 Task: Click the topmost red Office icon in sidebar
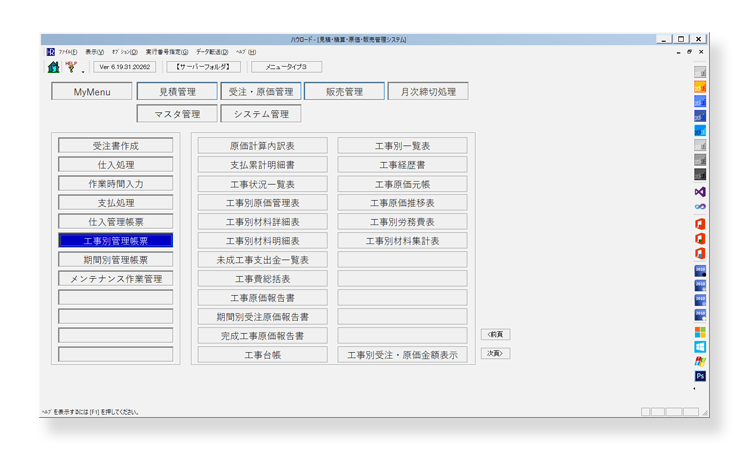pyautogui.click(x=700, y=223)
